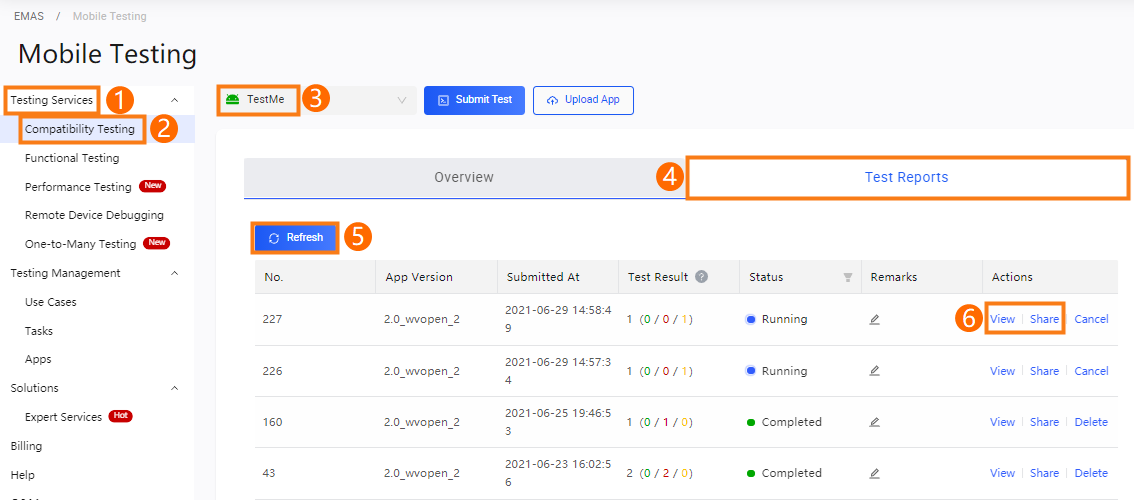Share the report for test 43

tap(1044, 473)
